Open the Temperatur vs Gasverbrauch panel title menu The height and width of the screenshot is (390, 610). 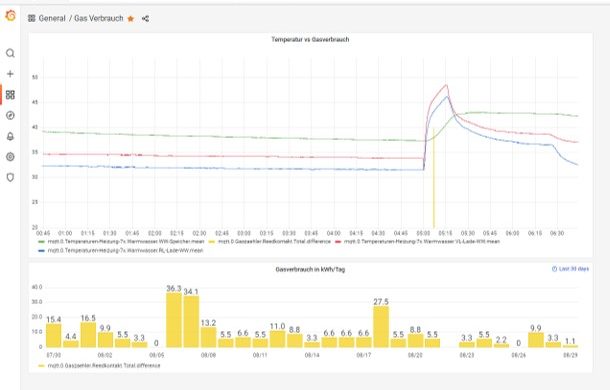pyautogui.click(x=310, y=39)
